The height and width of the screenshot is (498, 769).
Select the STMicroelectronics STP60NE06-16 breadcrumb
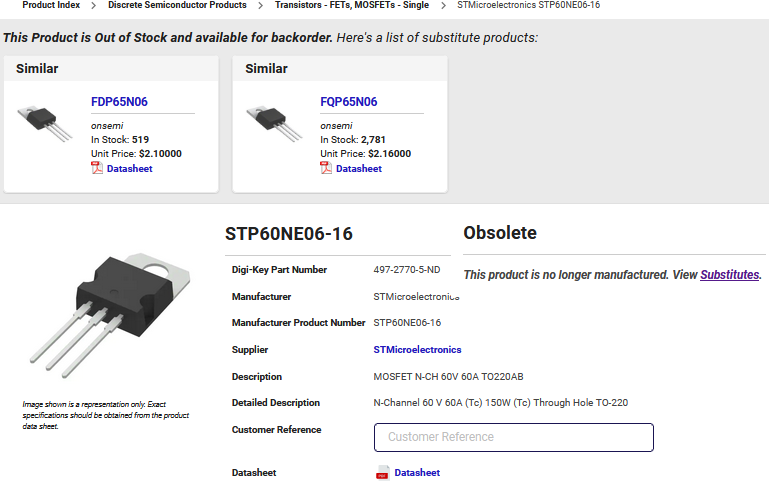(528, 5)
